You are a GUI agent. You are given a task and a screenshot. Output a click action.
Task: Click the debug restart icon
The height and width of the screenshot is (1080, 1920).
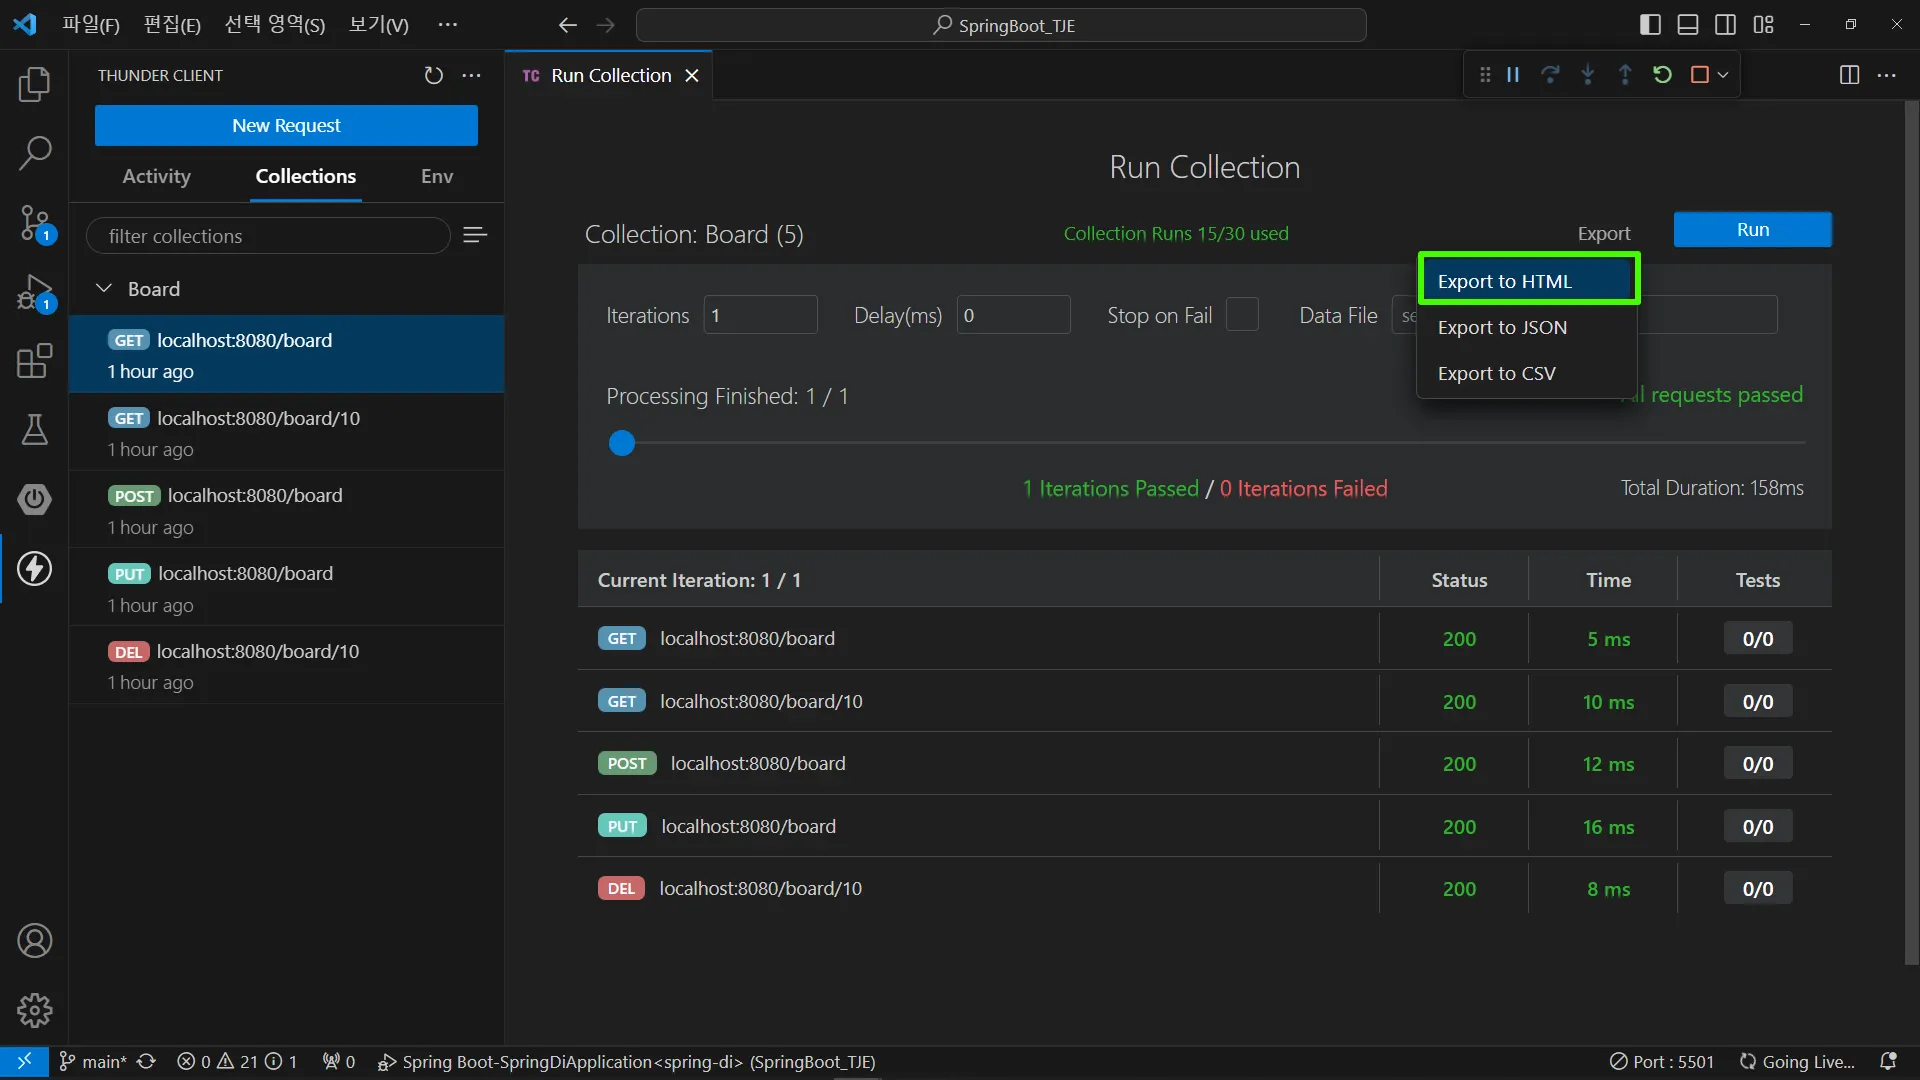1662,75
